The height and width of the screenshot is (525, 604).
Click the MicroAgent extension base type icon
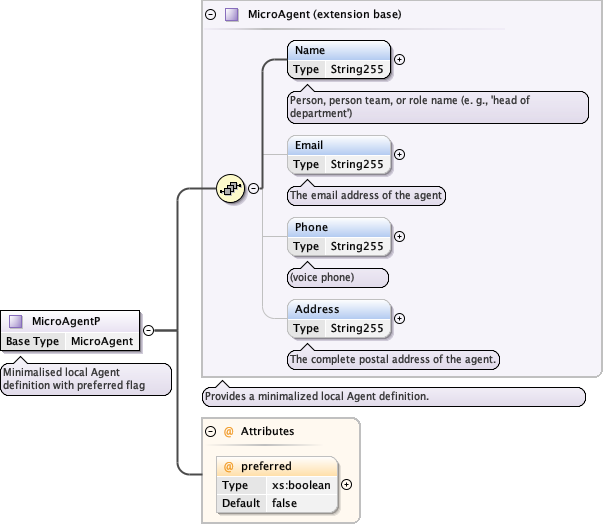pos(231,15)
